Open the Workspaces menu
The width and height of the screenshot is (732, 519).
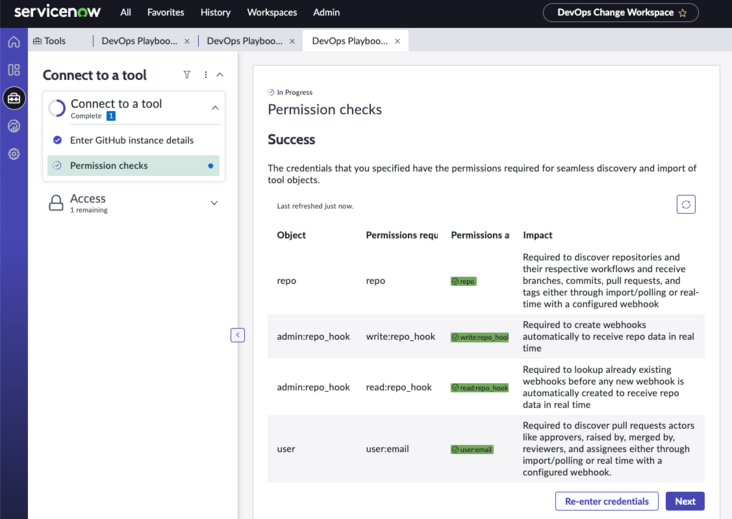pos(272,13)
